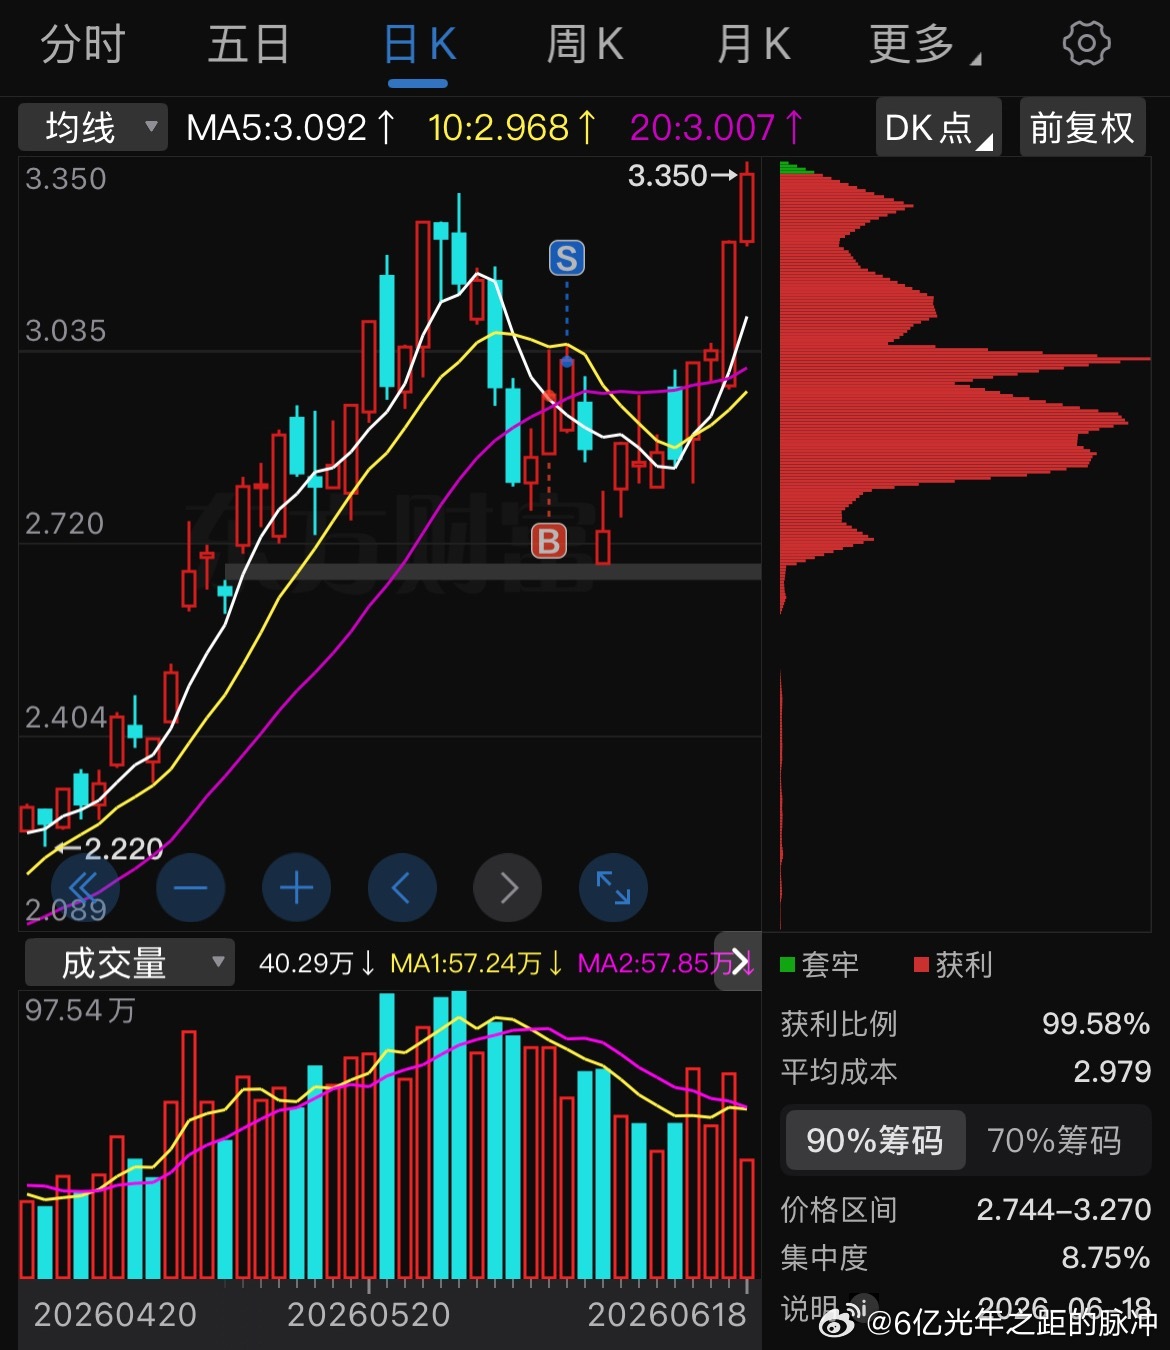Tap the MA5:3.092 value
The width and height of the screenshot is (1170, 1350).
(290, 128)
